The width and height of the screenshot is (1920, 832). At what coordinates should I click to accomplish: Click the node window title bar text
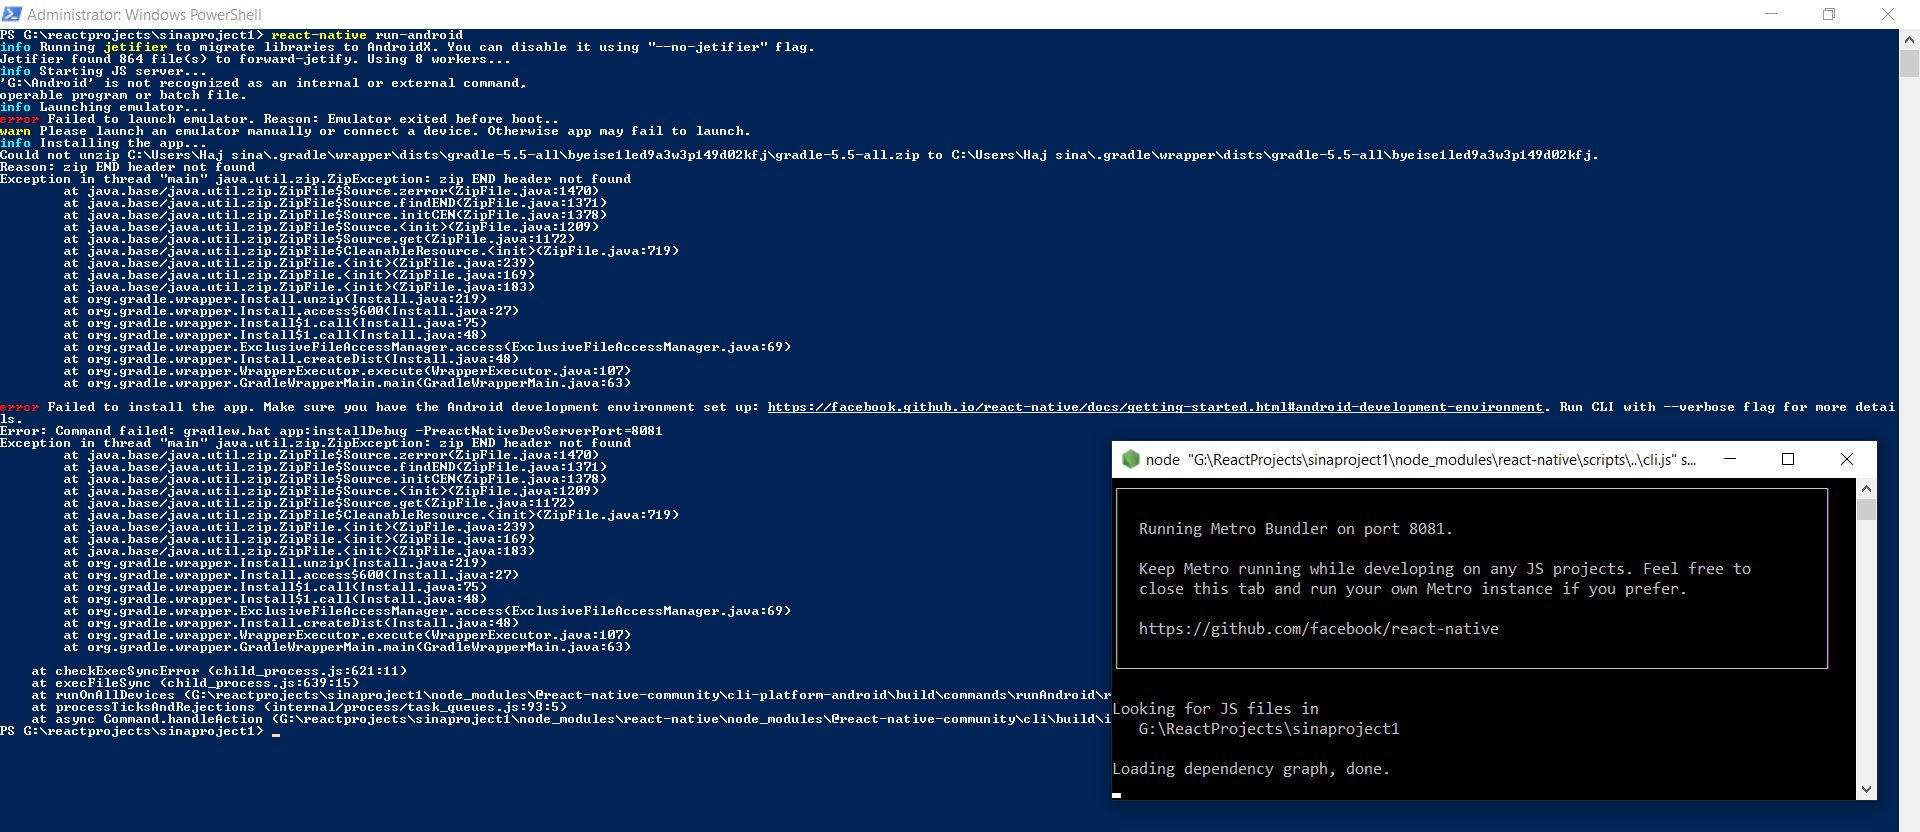pyautogui.click(x=1420, y=460)
